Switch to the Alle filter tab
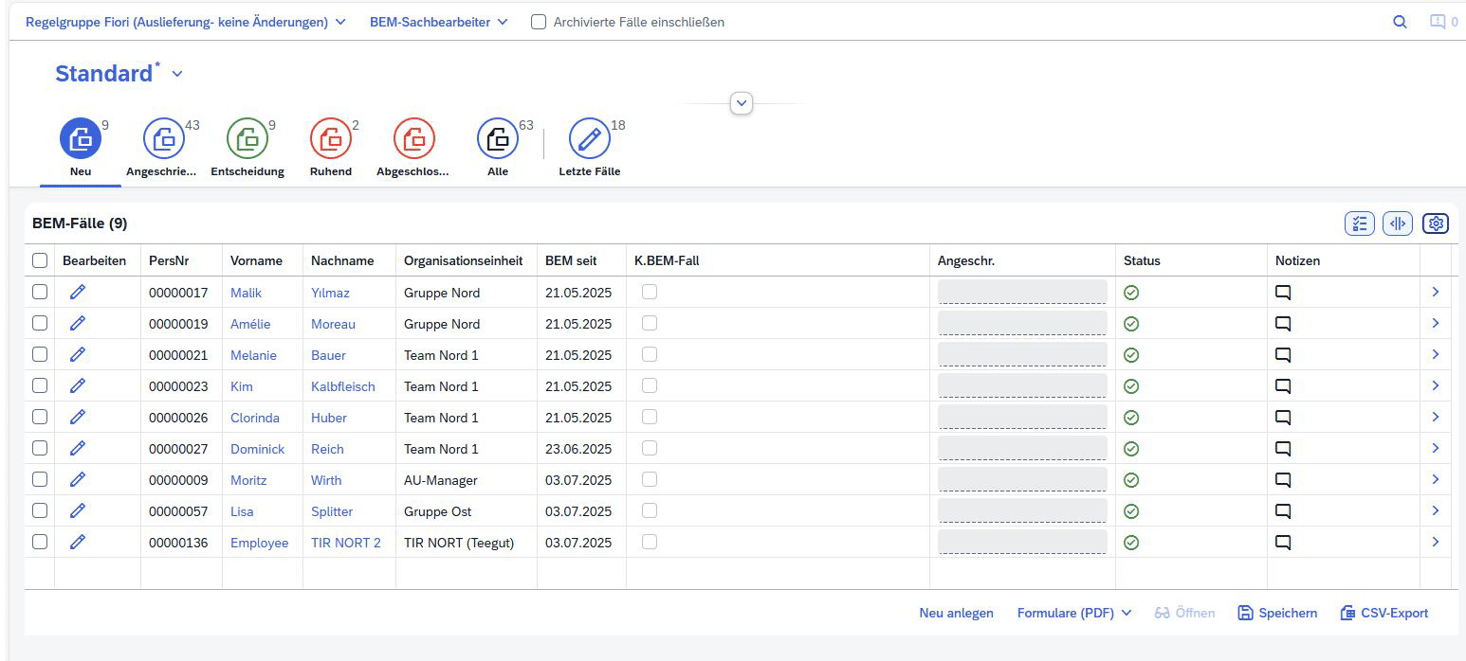 498,149
